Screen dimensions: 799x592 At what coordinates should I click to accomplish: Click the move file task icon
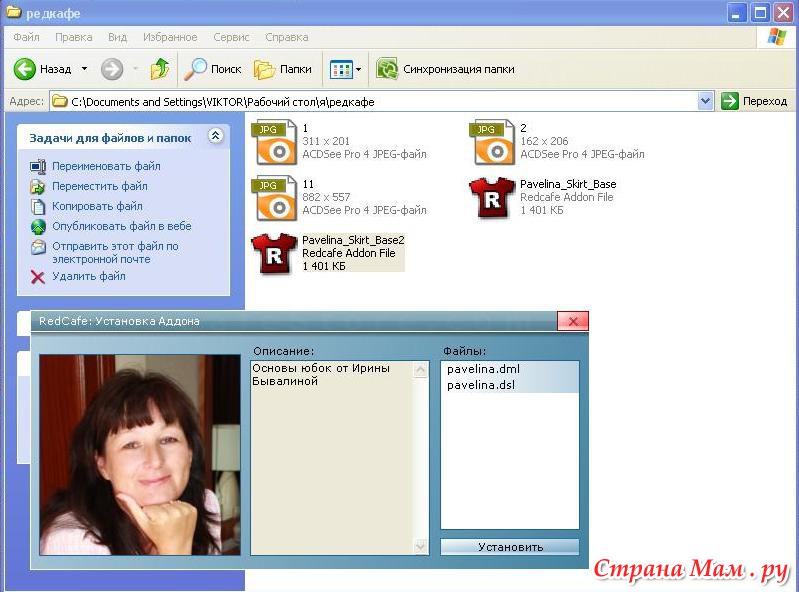coord(38,186)
